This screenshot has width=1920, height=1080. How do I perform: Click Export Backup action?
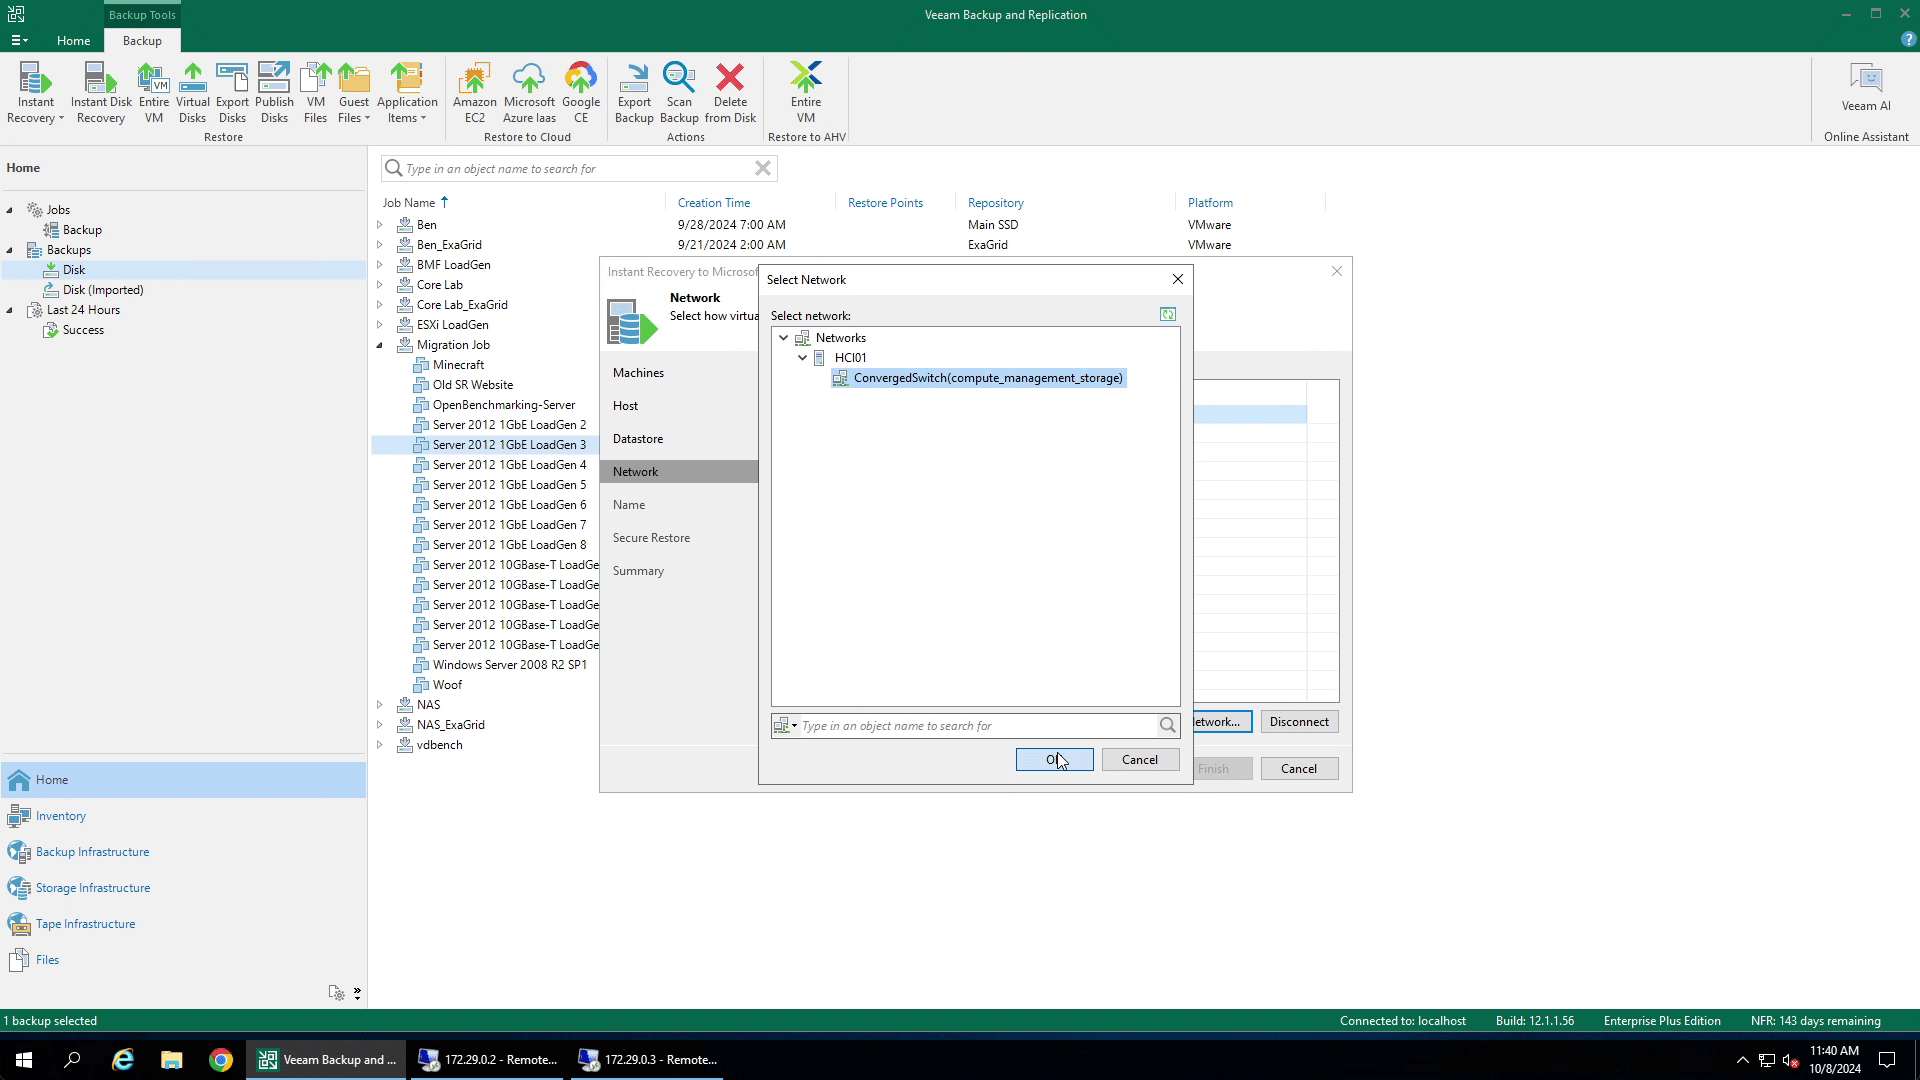coord(634,92)
